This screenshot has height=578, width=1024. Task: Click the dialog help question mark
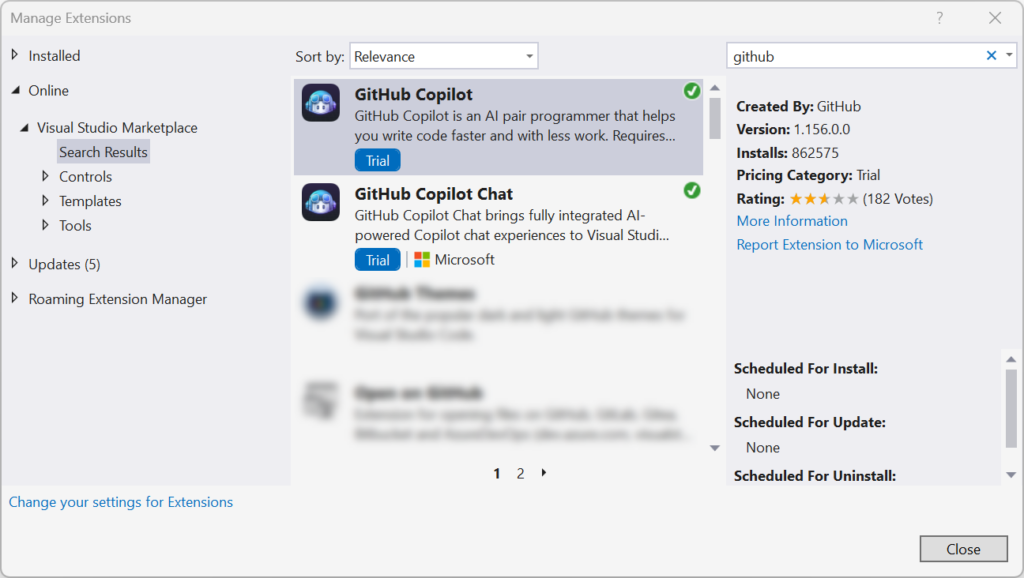[940, 17]
